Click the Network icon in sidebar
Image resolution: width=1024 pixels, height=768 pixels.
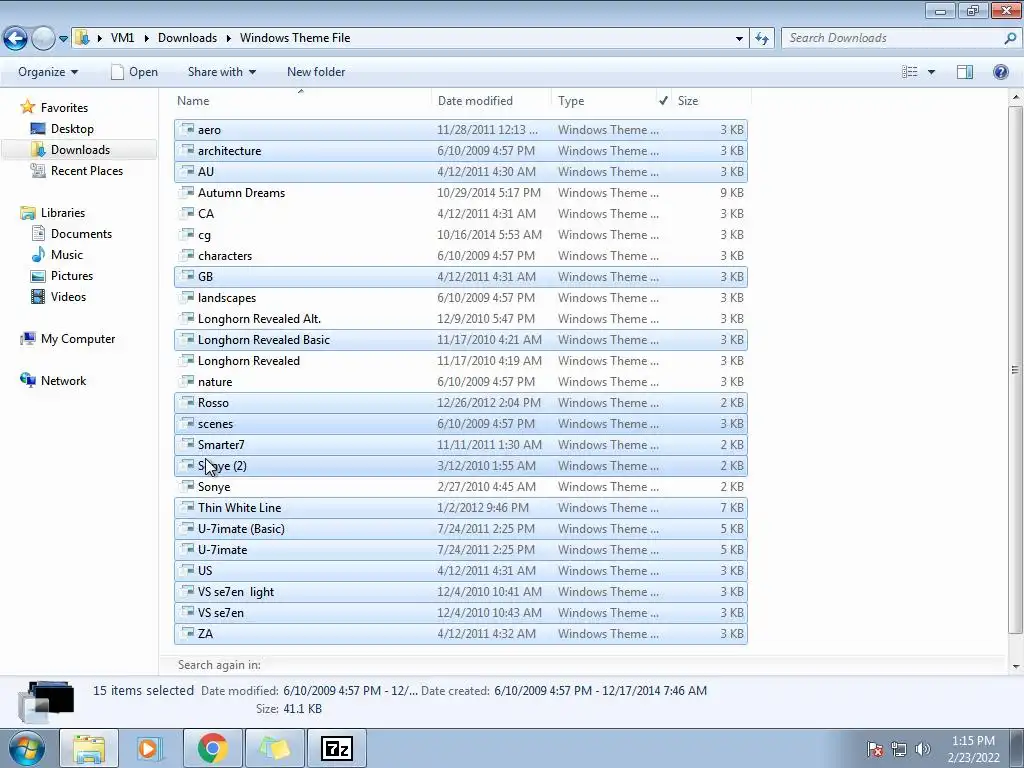[27, 381]
